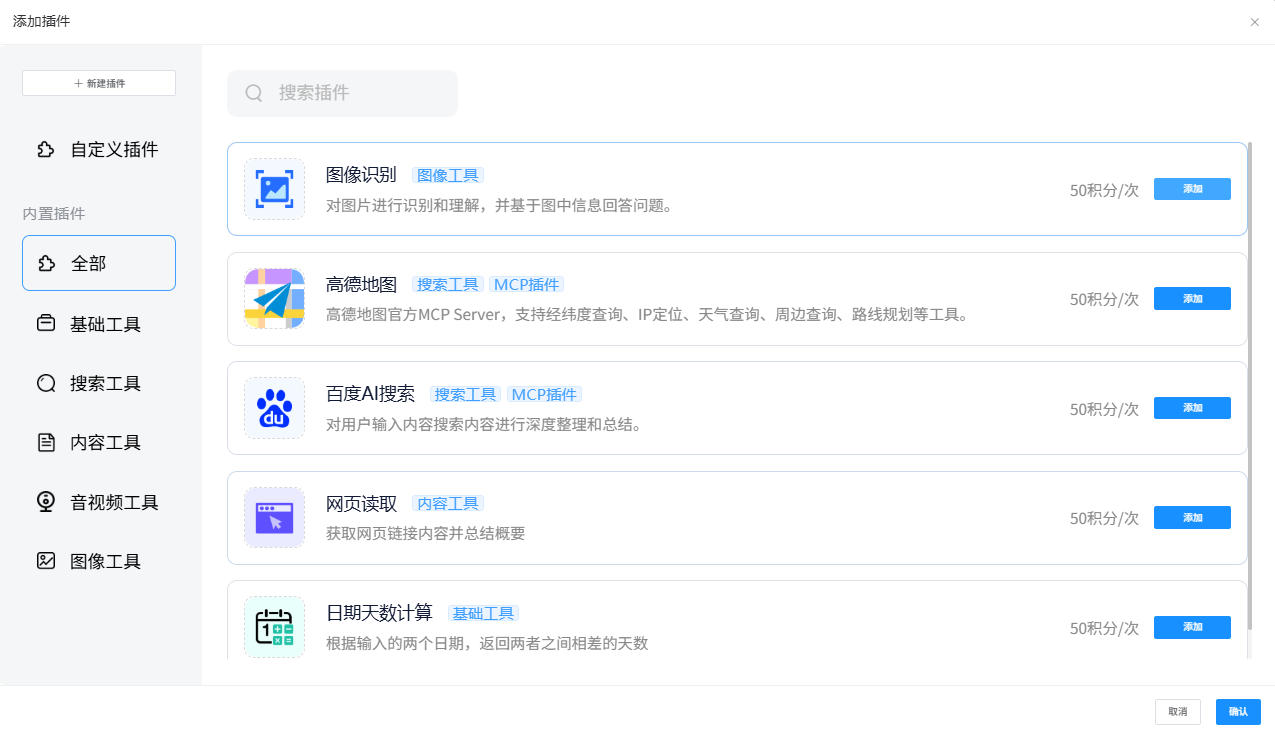Add the 网页读取 plugin
This screenshot has width=1275, height=733.
[x=1191, y=517]
